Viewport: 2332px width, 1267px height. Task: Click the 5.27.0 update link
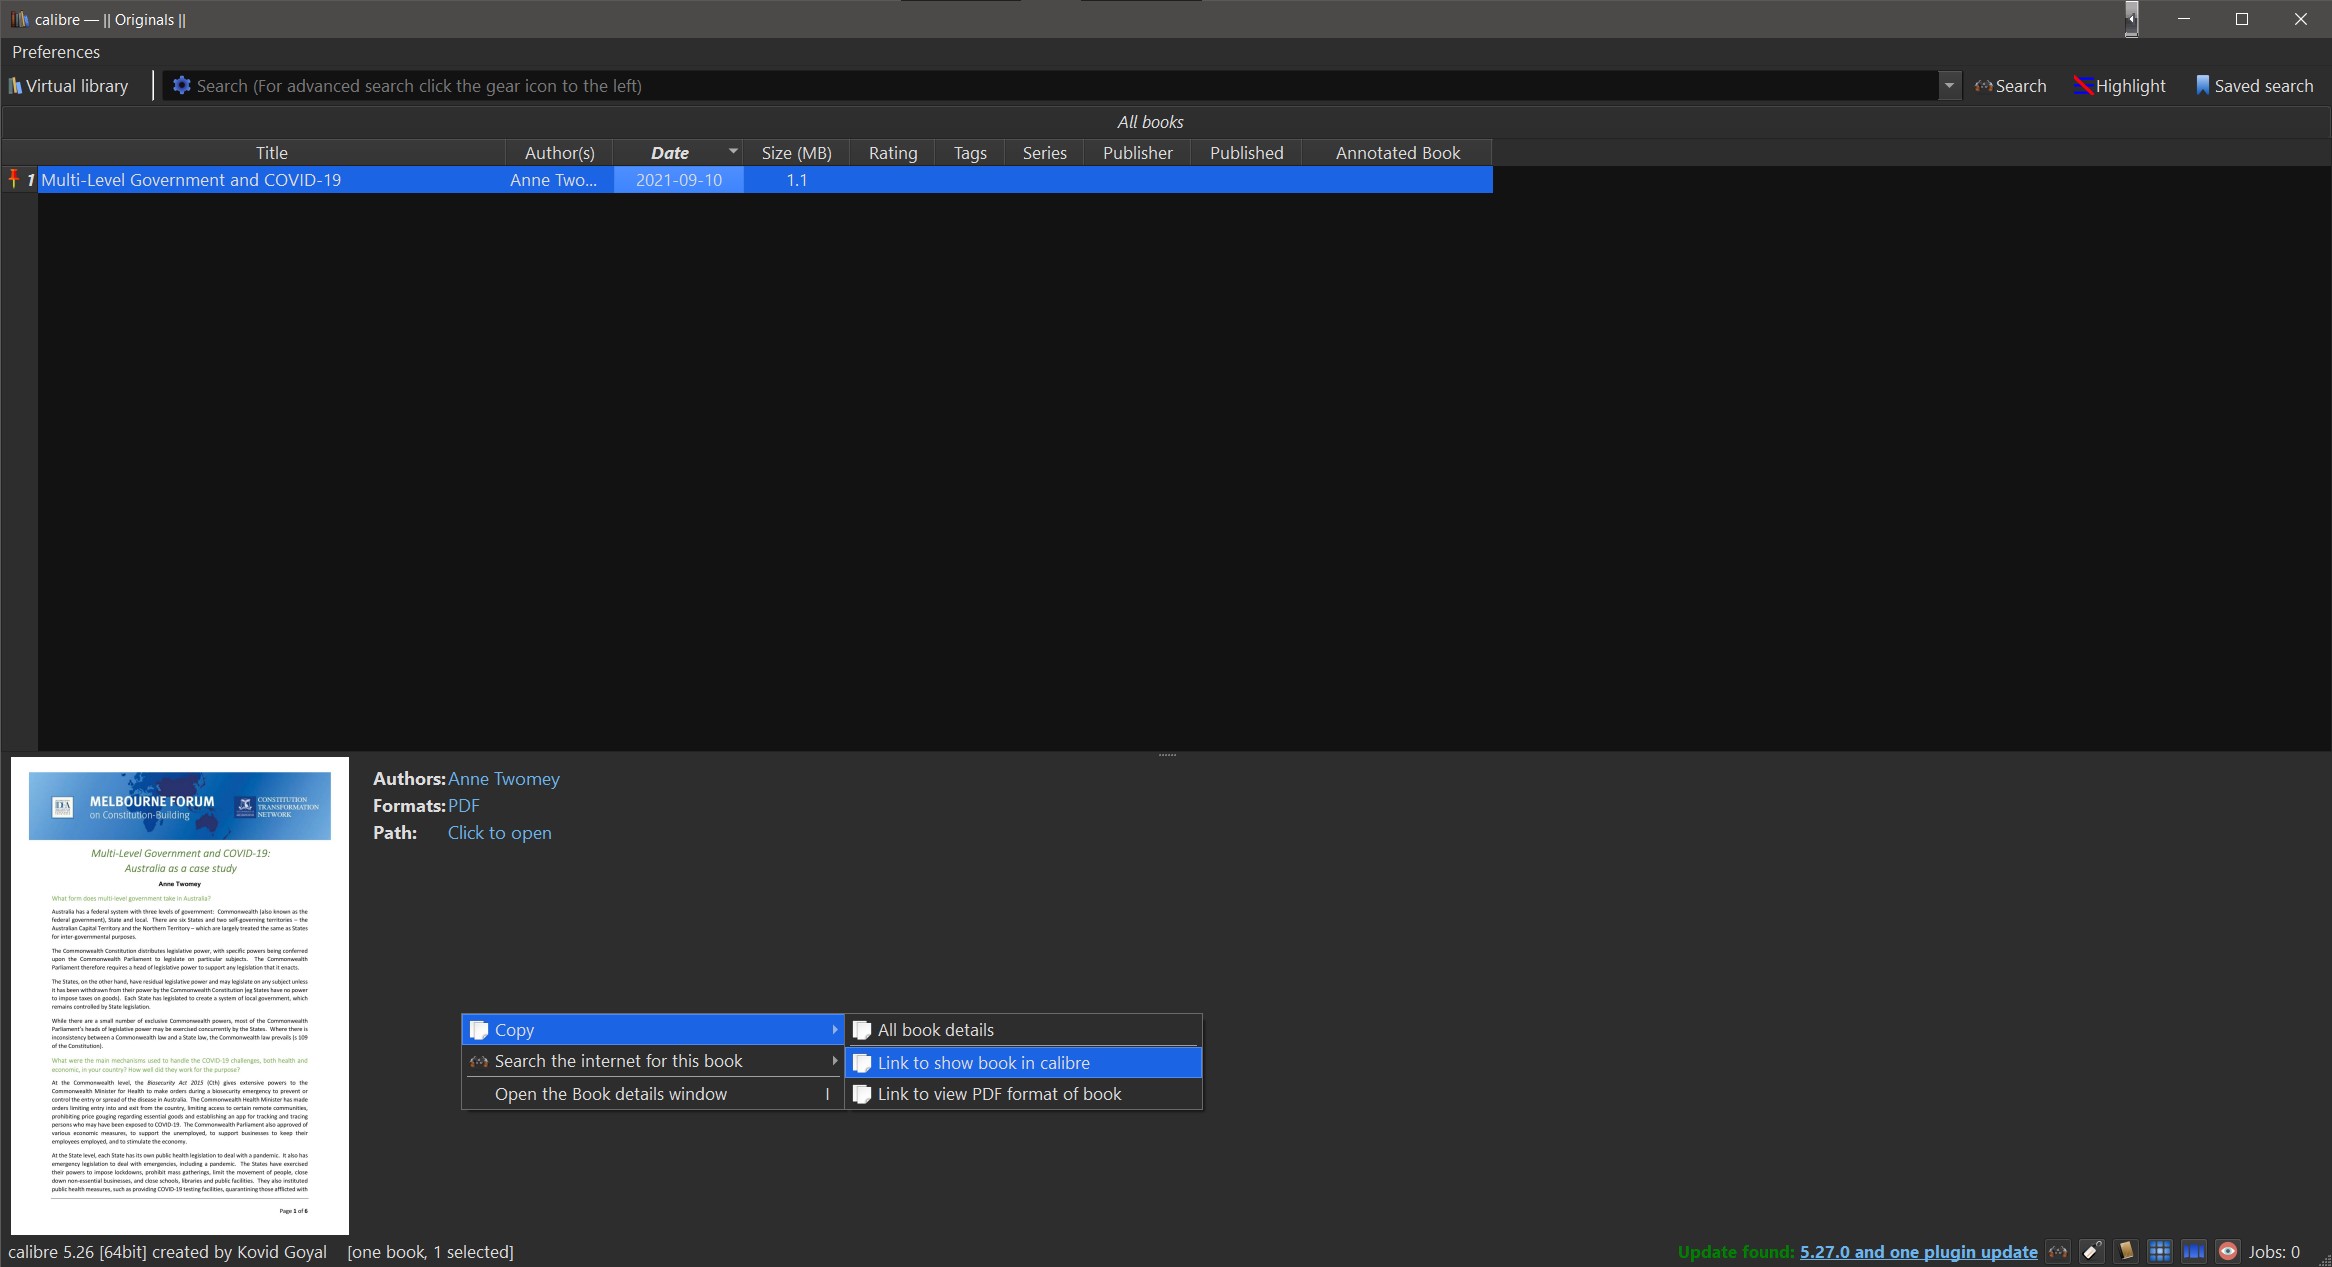pos(1918,1252)
